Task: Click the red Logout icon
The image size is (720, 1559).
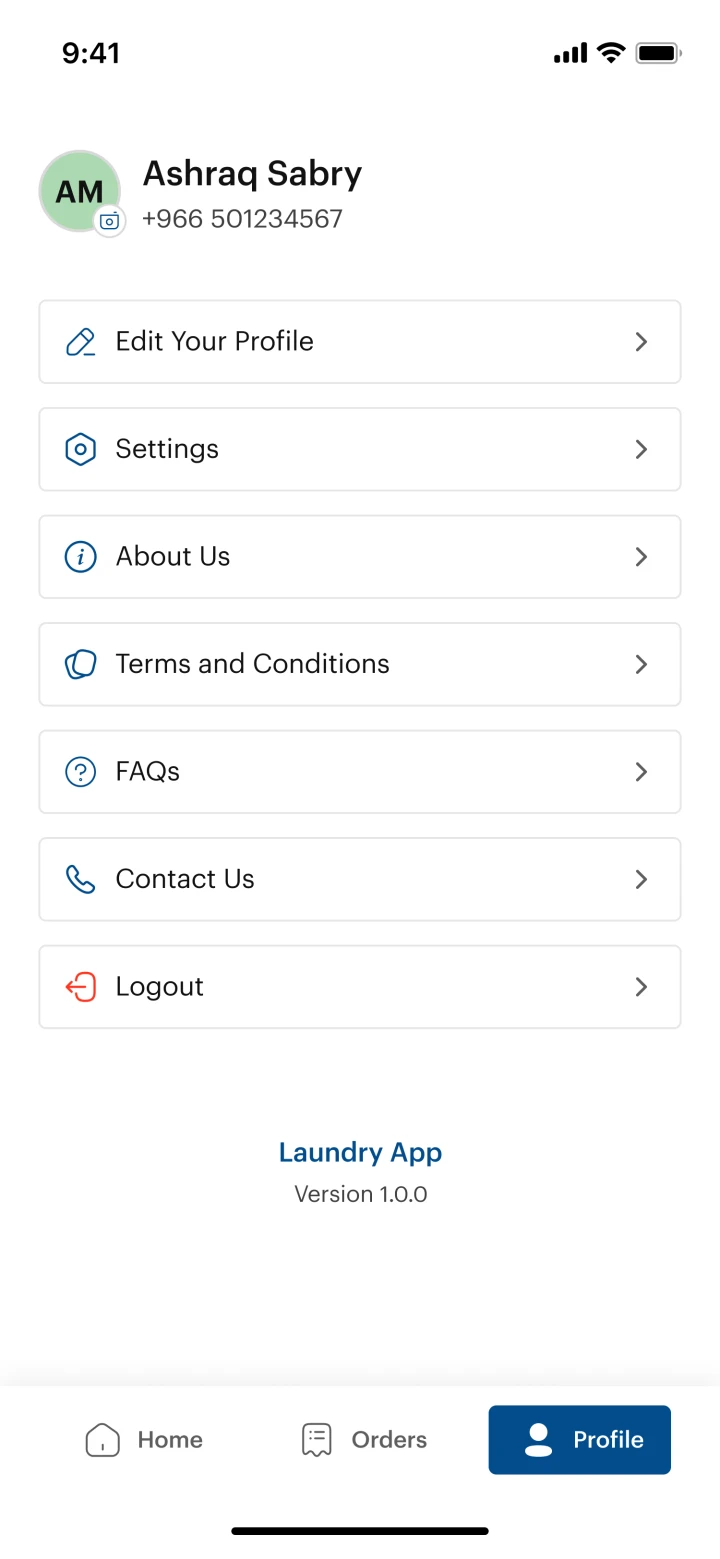Action: (x=80, y=987)
